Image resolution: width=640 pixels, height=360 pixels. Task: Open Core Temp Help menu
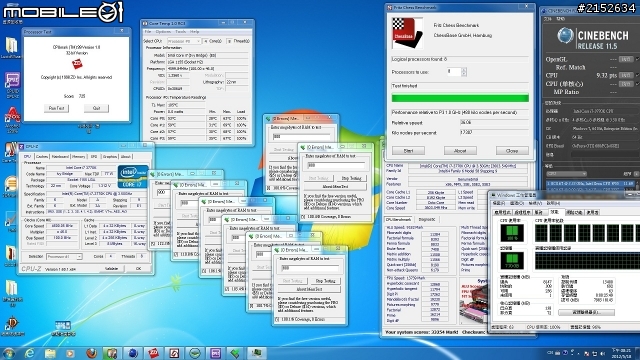[195, 32]
